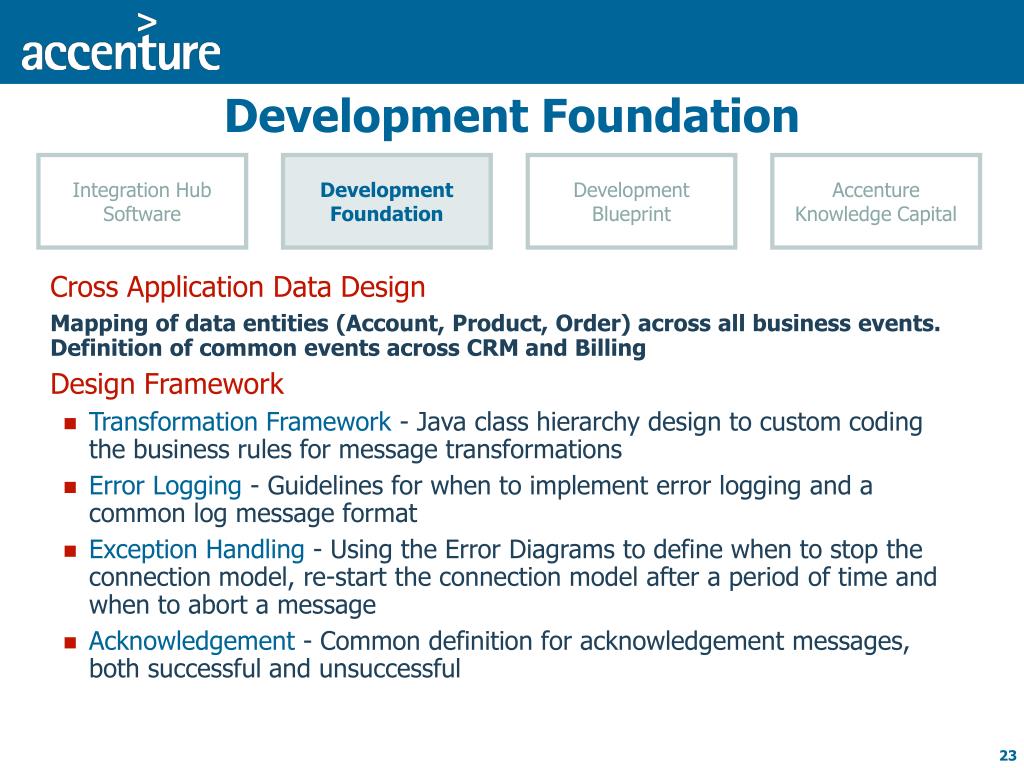Screen dimensions: 1024x768
Task: Click the Exception Handling red bullet
Action: point(71,551)
